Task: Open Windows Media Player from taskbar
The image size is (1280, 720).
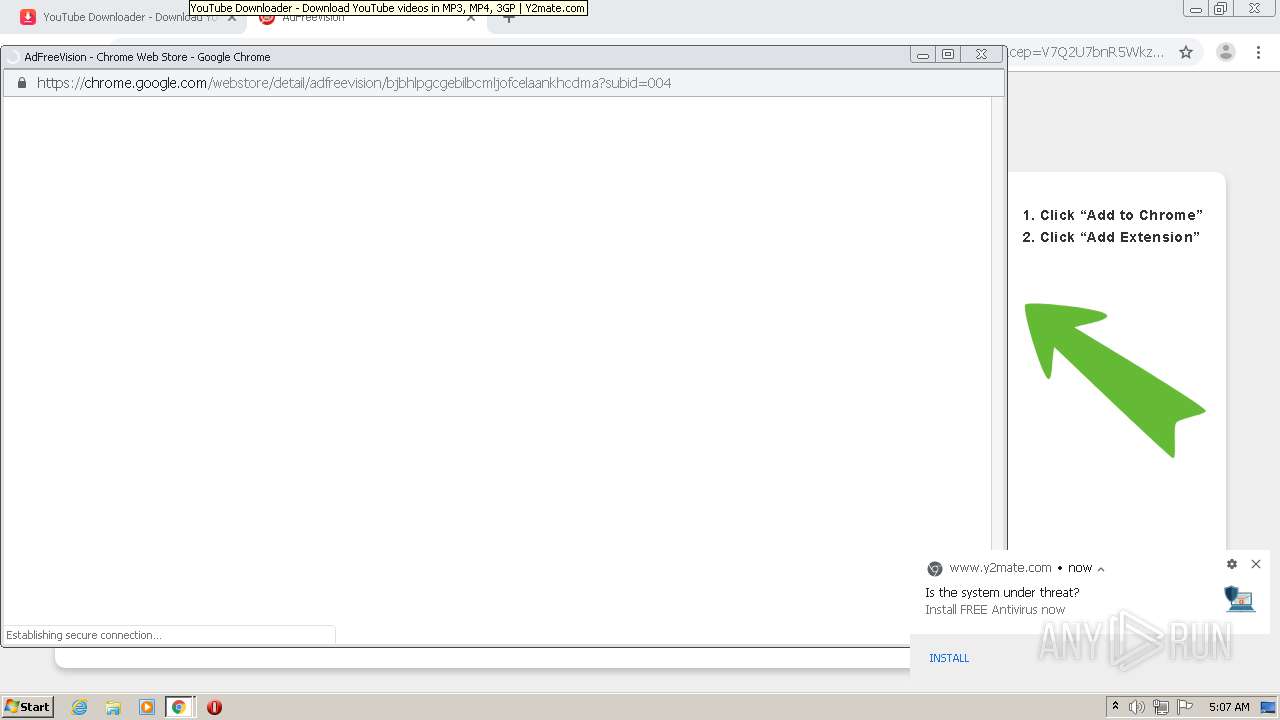Action: [147, 707]
